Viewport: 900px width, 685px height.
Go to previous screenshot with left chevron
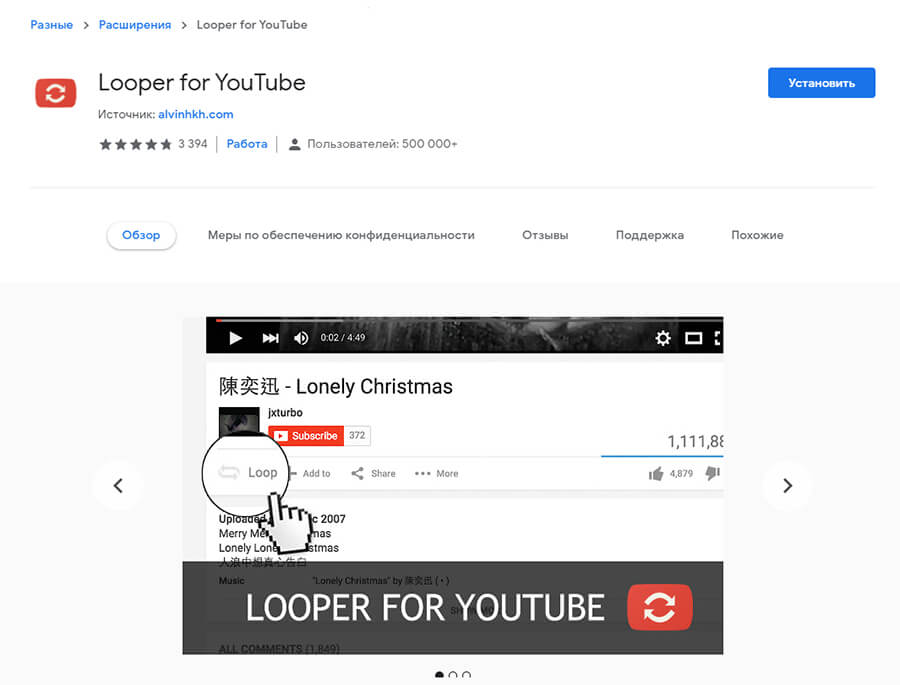tap(118, 486)
